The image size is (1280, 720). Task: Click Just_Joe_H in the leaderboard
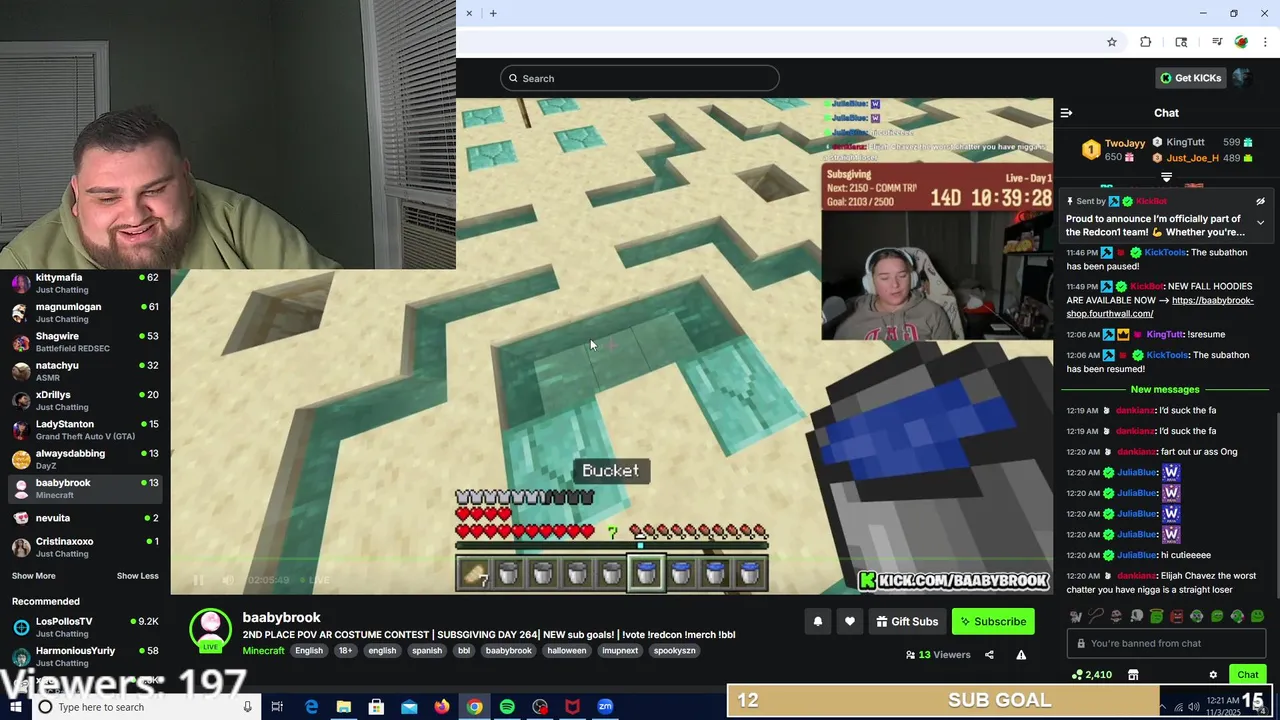coord(1192,158)
